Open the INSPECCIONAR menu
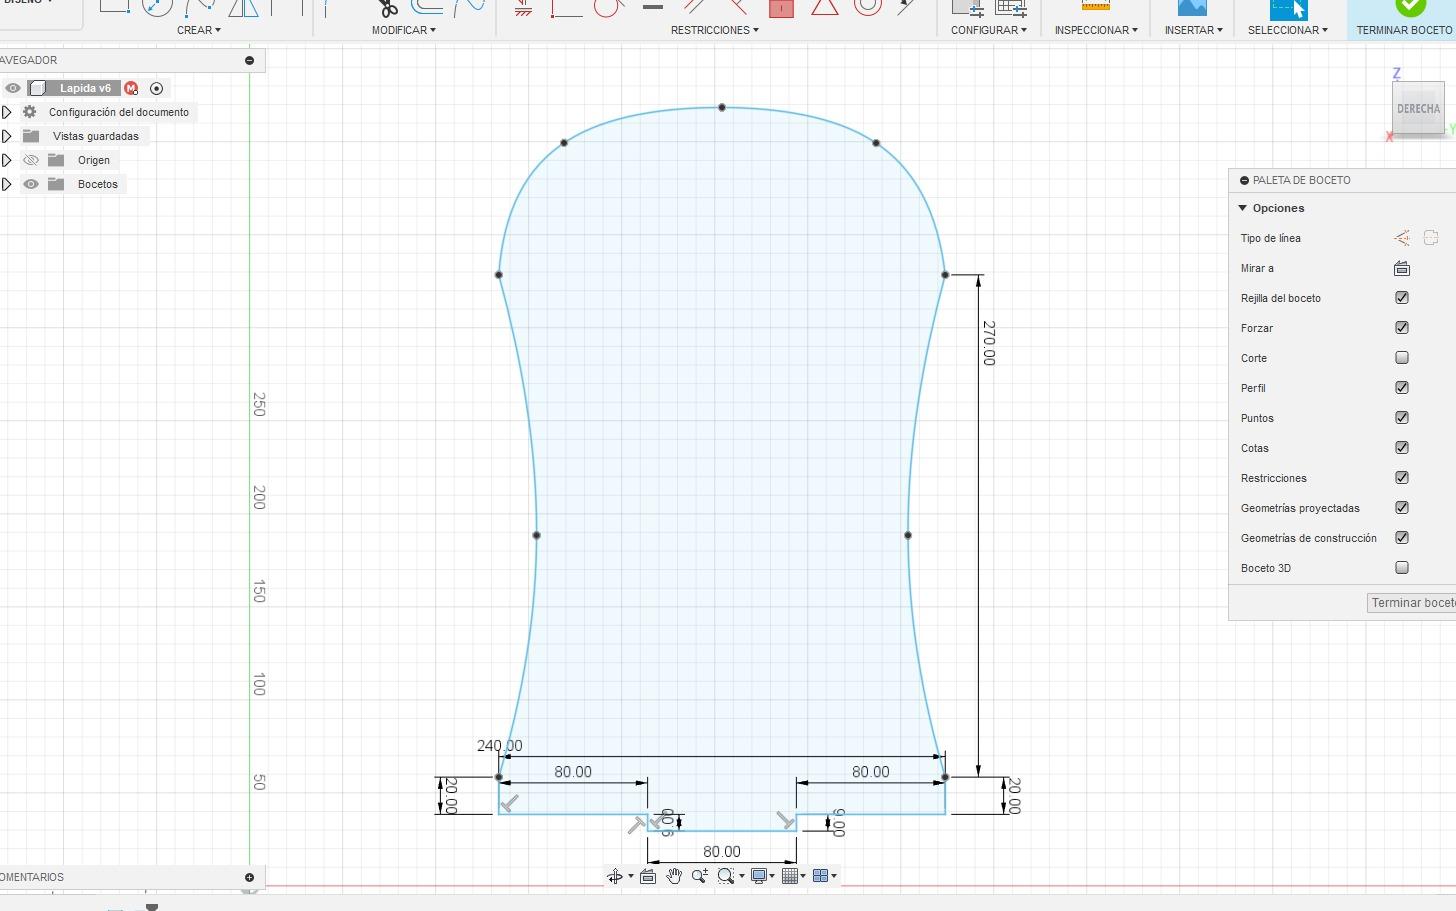This screenshot has width=1456, height=911. [1096, 30]
